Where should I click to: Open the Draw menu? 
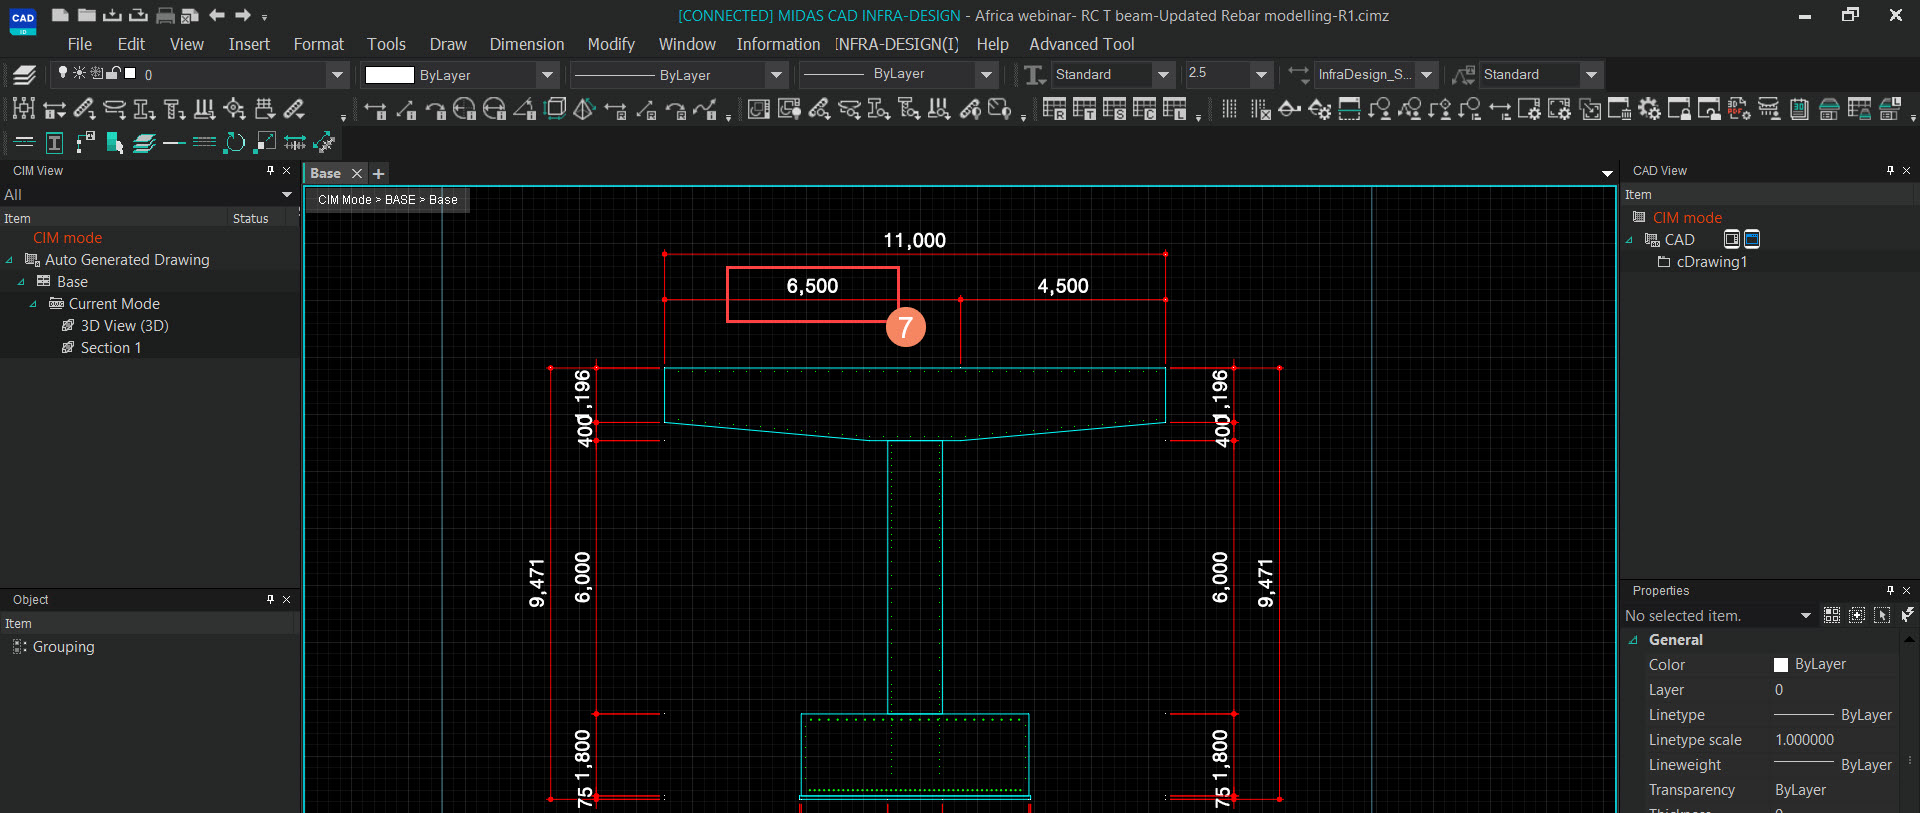tap(448, 44)
